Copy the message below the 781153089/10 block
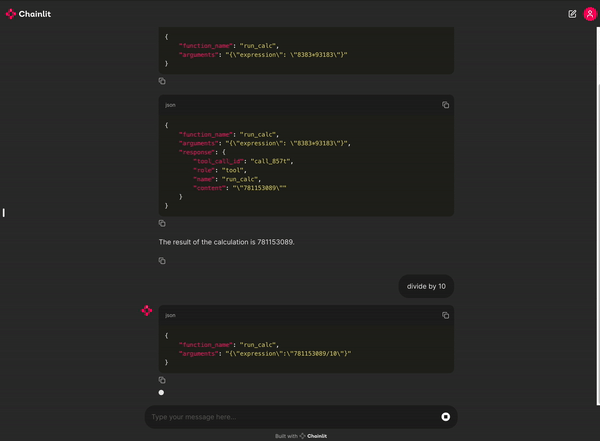The width and height of the screenshot is (600, 441). 162,380
